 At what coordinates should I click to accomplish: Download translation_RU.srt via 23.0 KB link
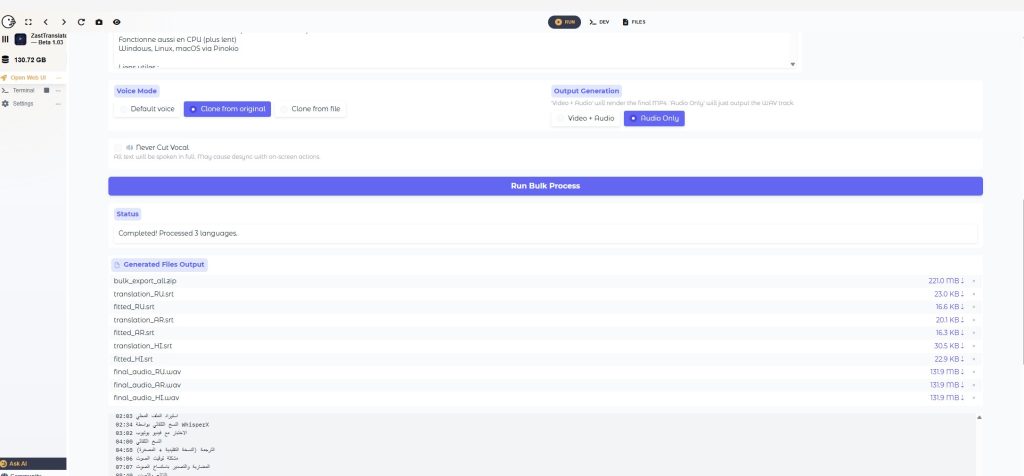tap(950, 294)
